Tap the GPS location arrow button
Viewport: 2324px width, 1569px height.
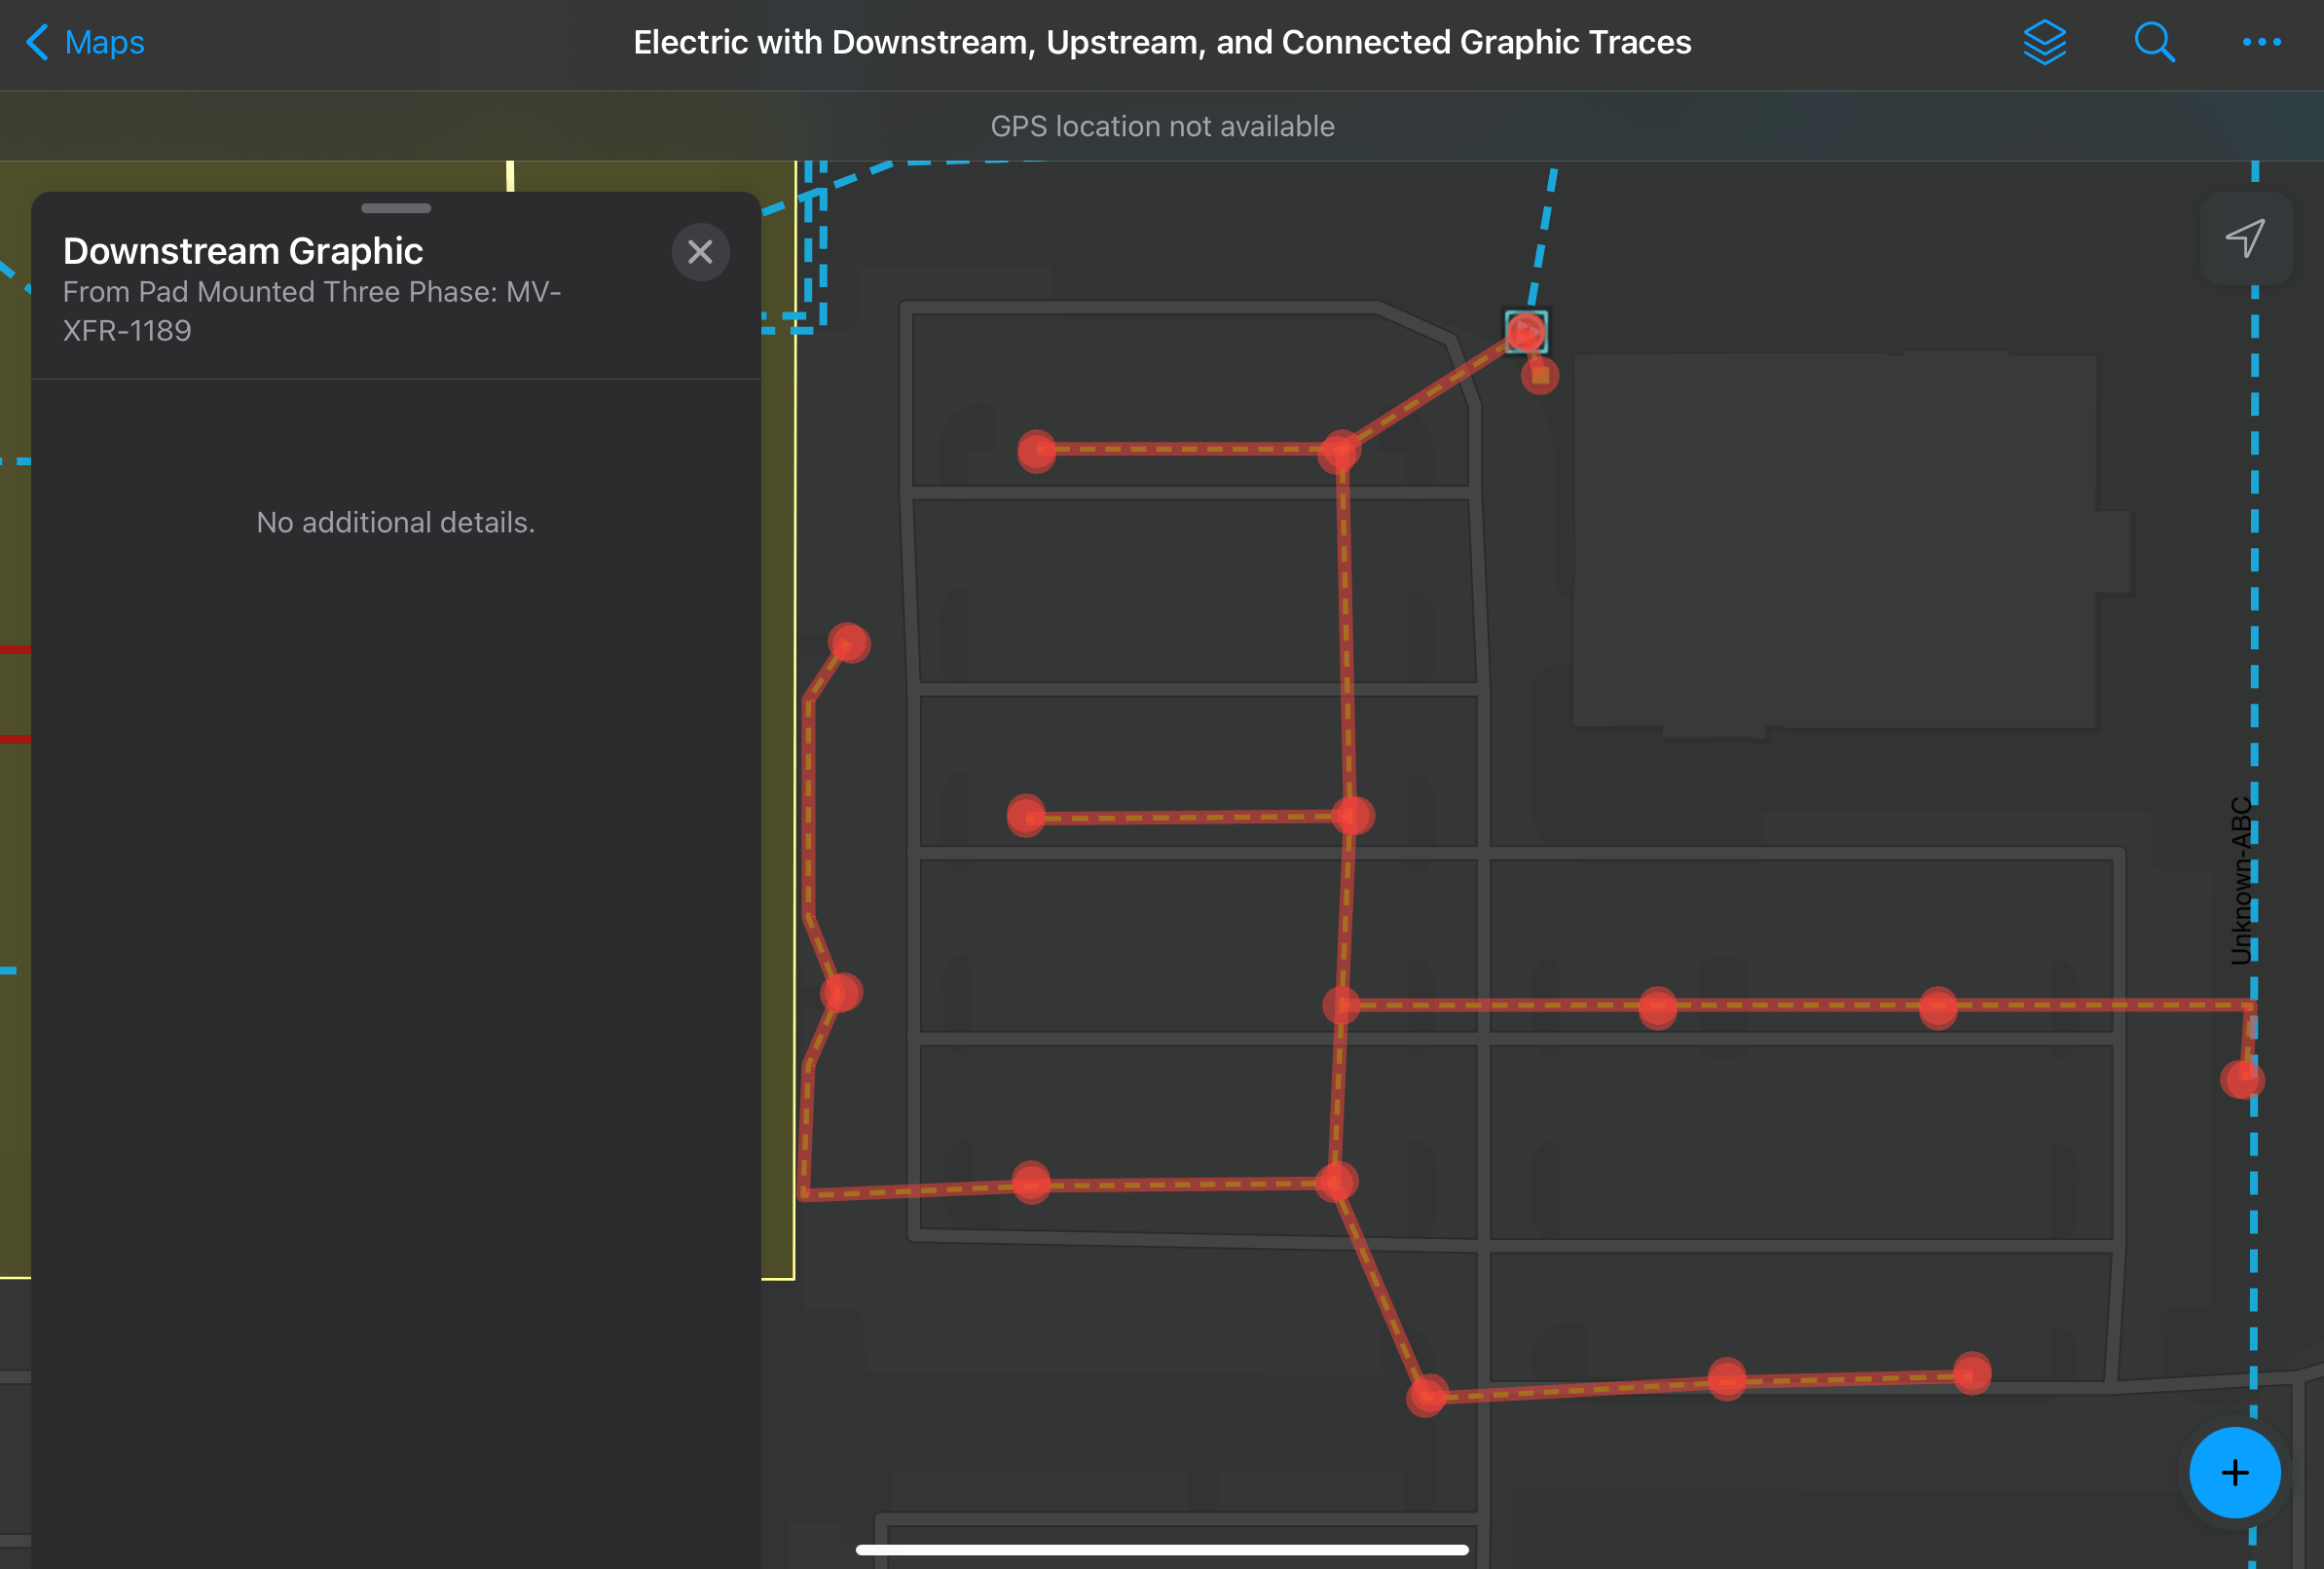(x=2245, y=238)
